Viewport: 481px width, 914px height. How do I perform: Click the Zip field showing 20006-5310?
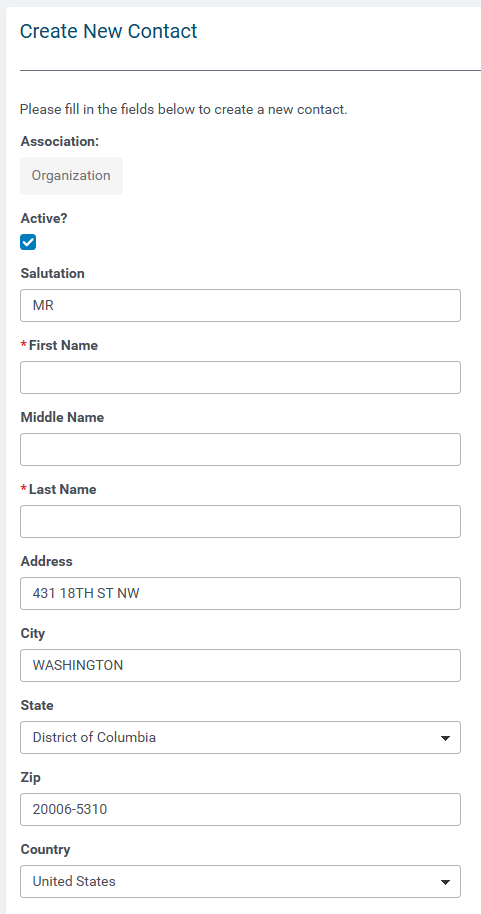[x=240, y=809]
